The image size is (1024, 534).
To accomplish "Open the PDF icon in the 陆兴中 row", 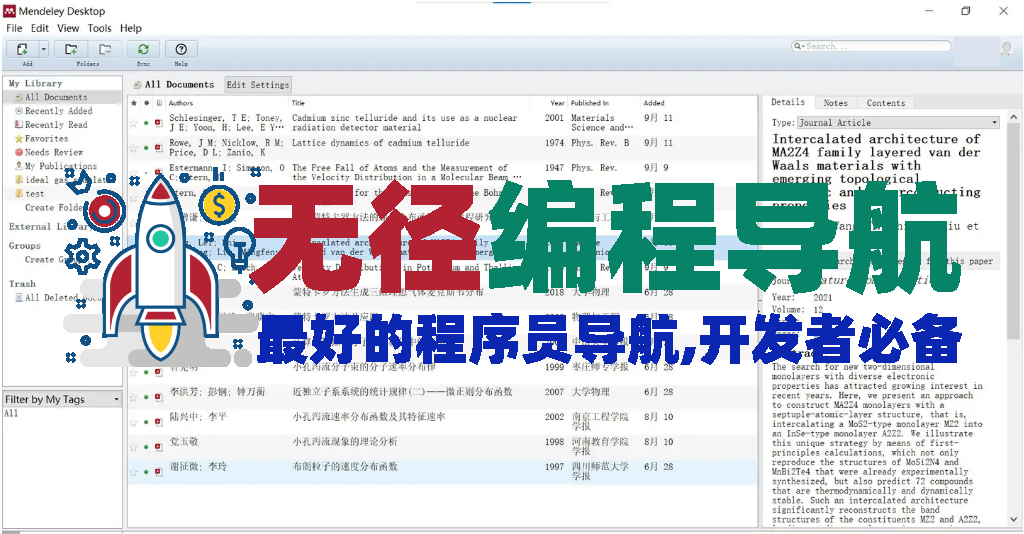I will (159, 422).
